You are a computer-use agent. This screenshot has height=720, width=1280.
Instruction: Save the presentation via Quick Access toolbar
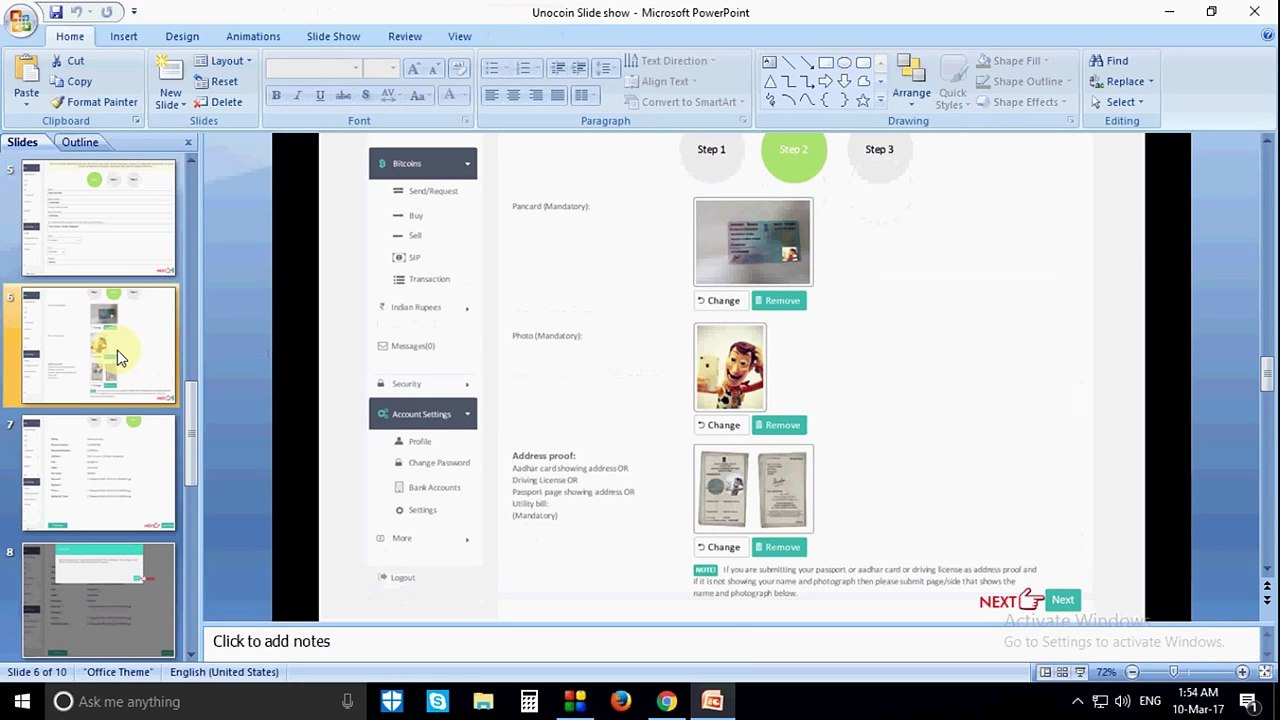pyautogui.click(x=56, y=12)
